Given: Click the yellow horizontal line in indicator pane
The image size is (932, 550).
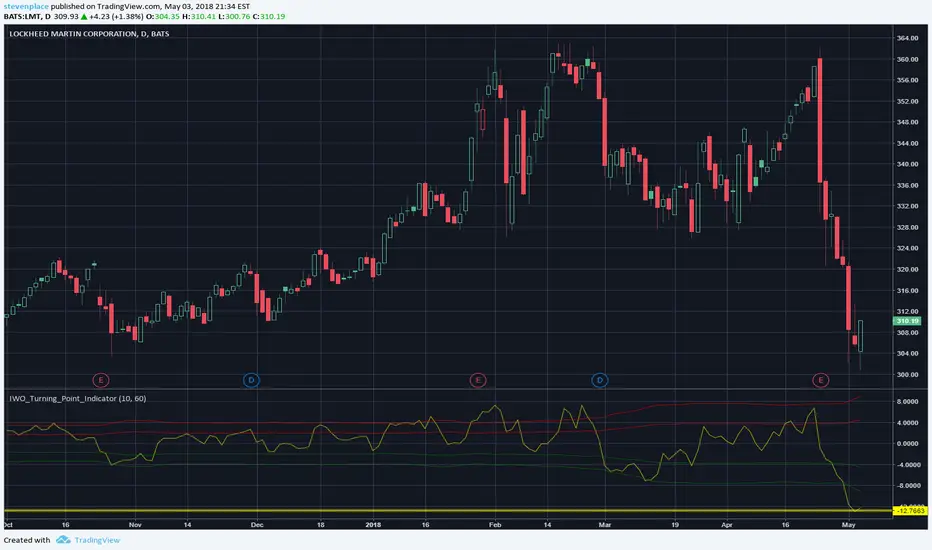Looking at the screenshot, I should (448, 511).
